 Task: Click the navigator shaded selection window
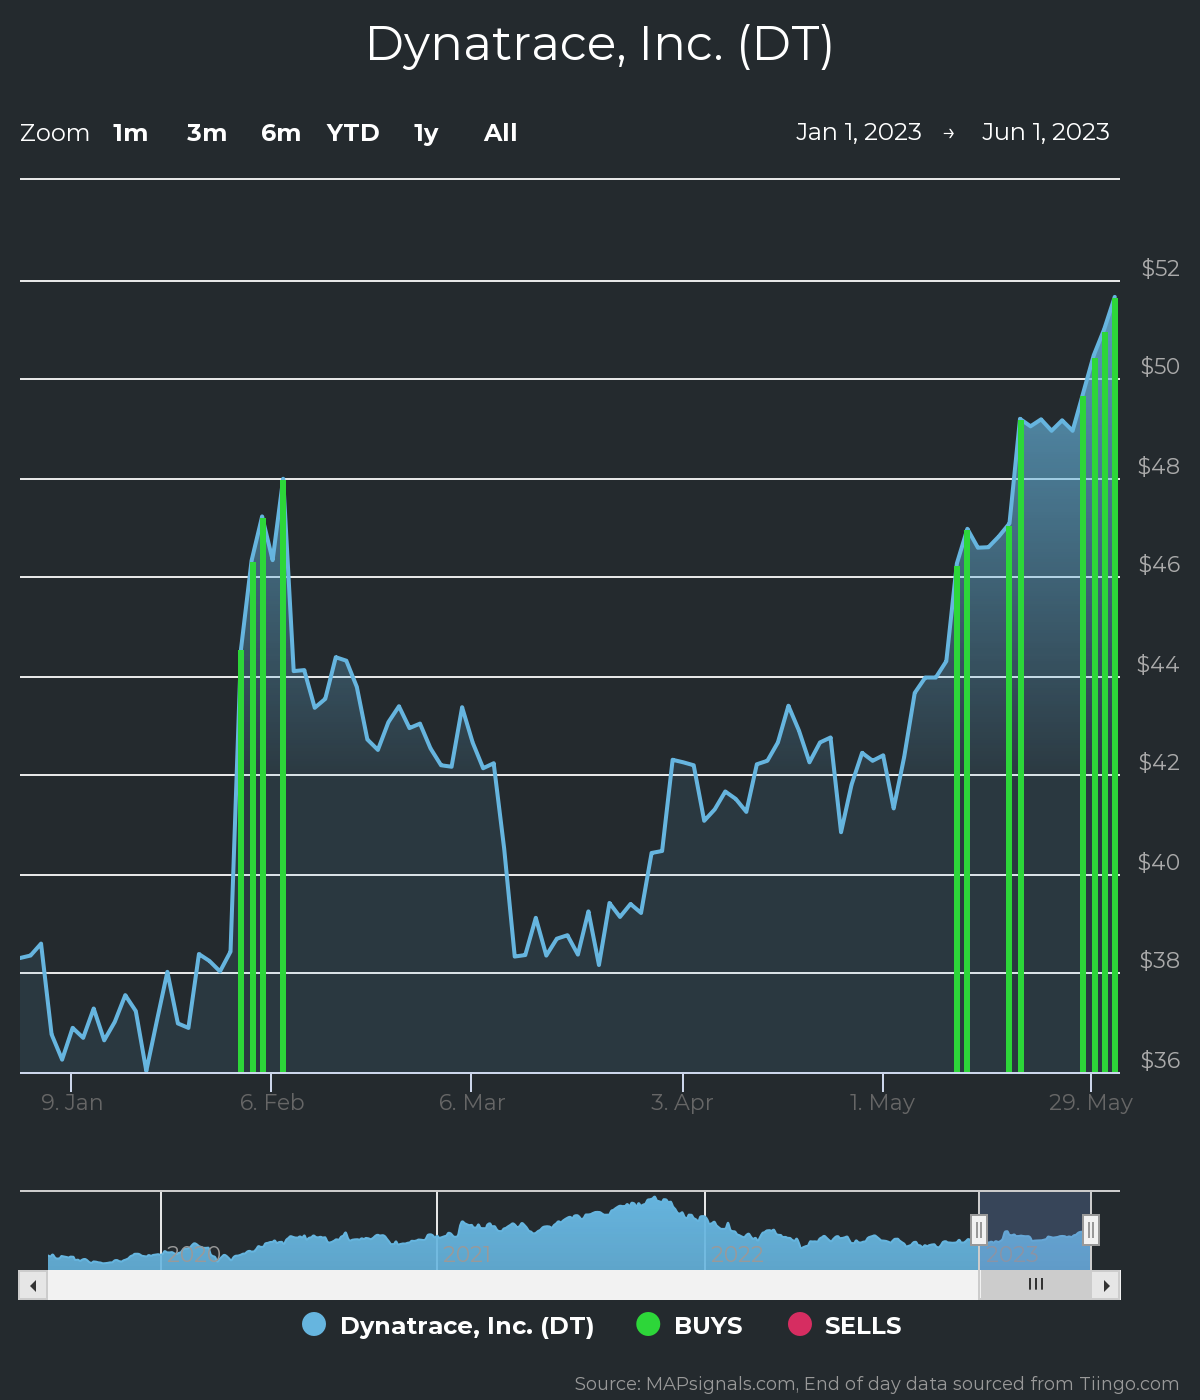point(1035,1230)
